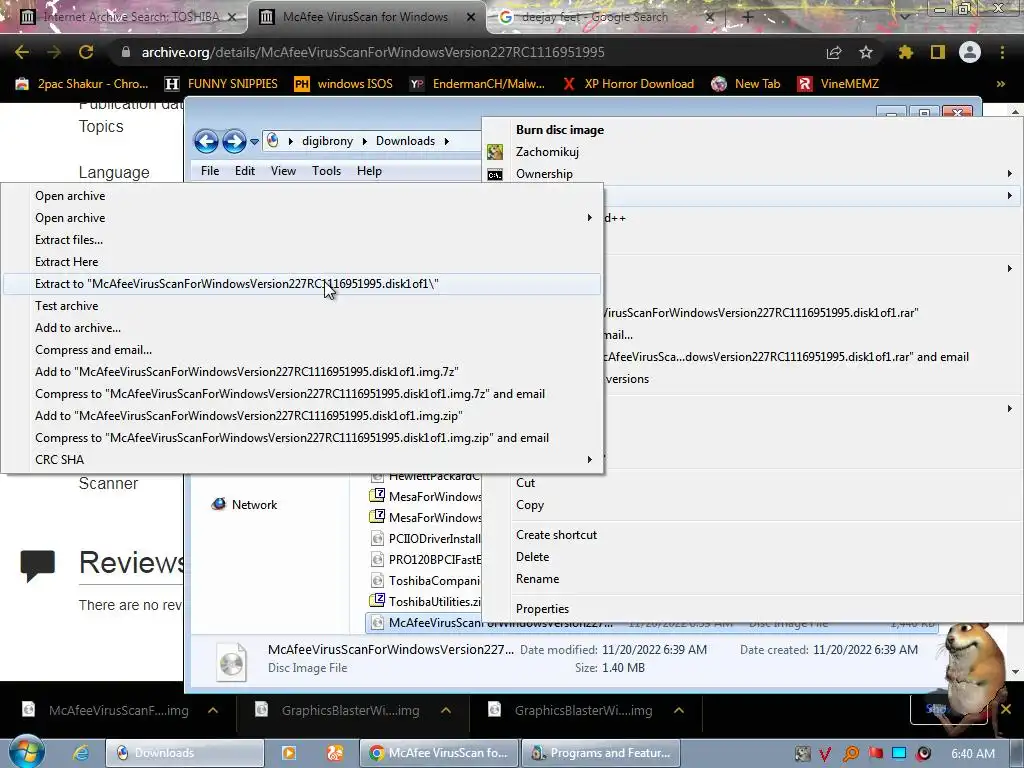Click digibrony in the Explorer breadcrumb
1024x768 pixels.
327,141
